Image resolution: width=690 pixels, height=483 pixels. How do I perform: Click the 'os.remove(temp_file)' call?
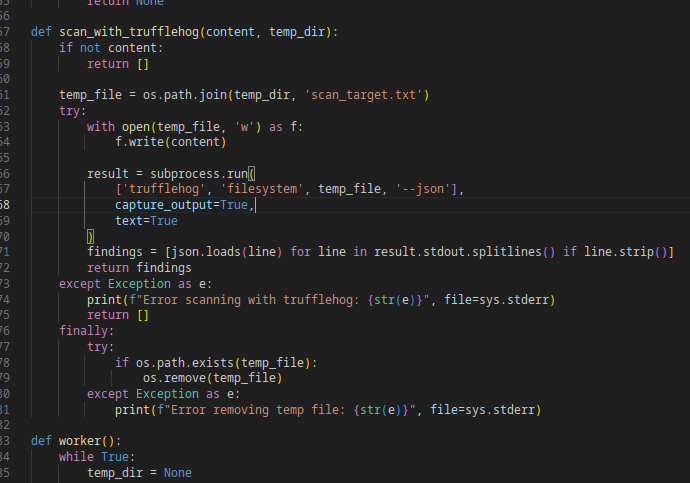click(x=213, y=378)
